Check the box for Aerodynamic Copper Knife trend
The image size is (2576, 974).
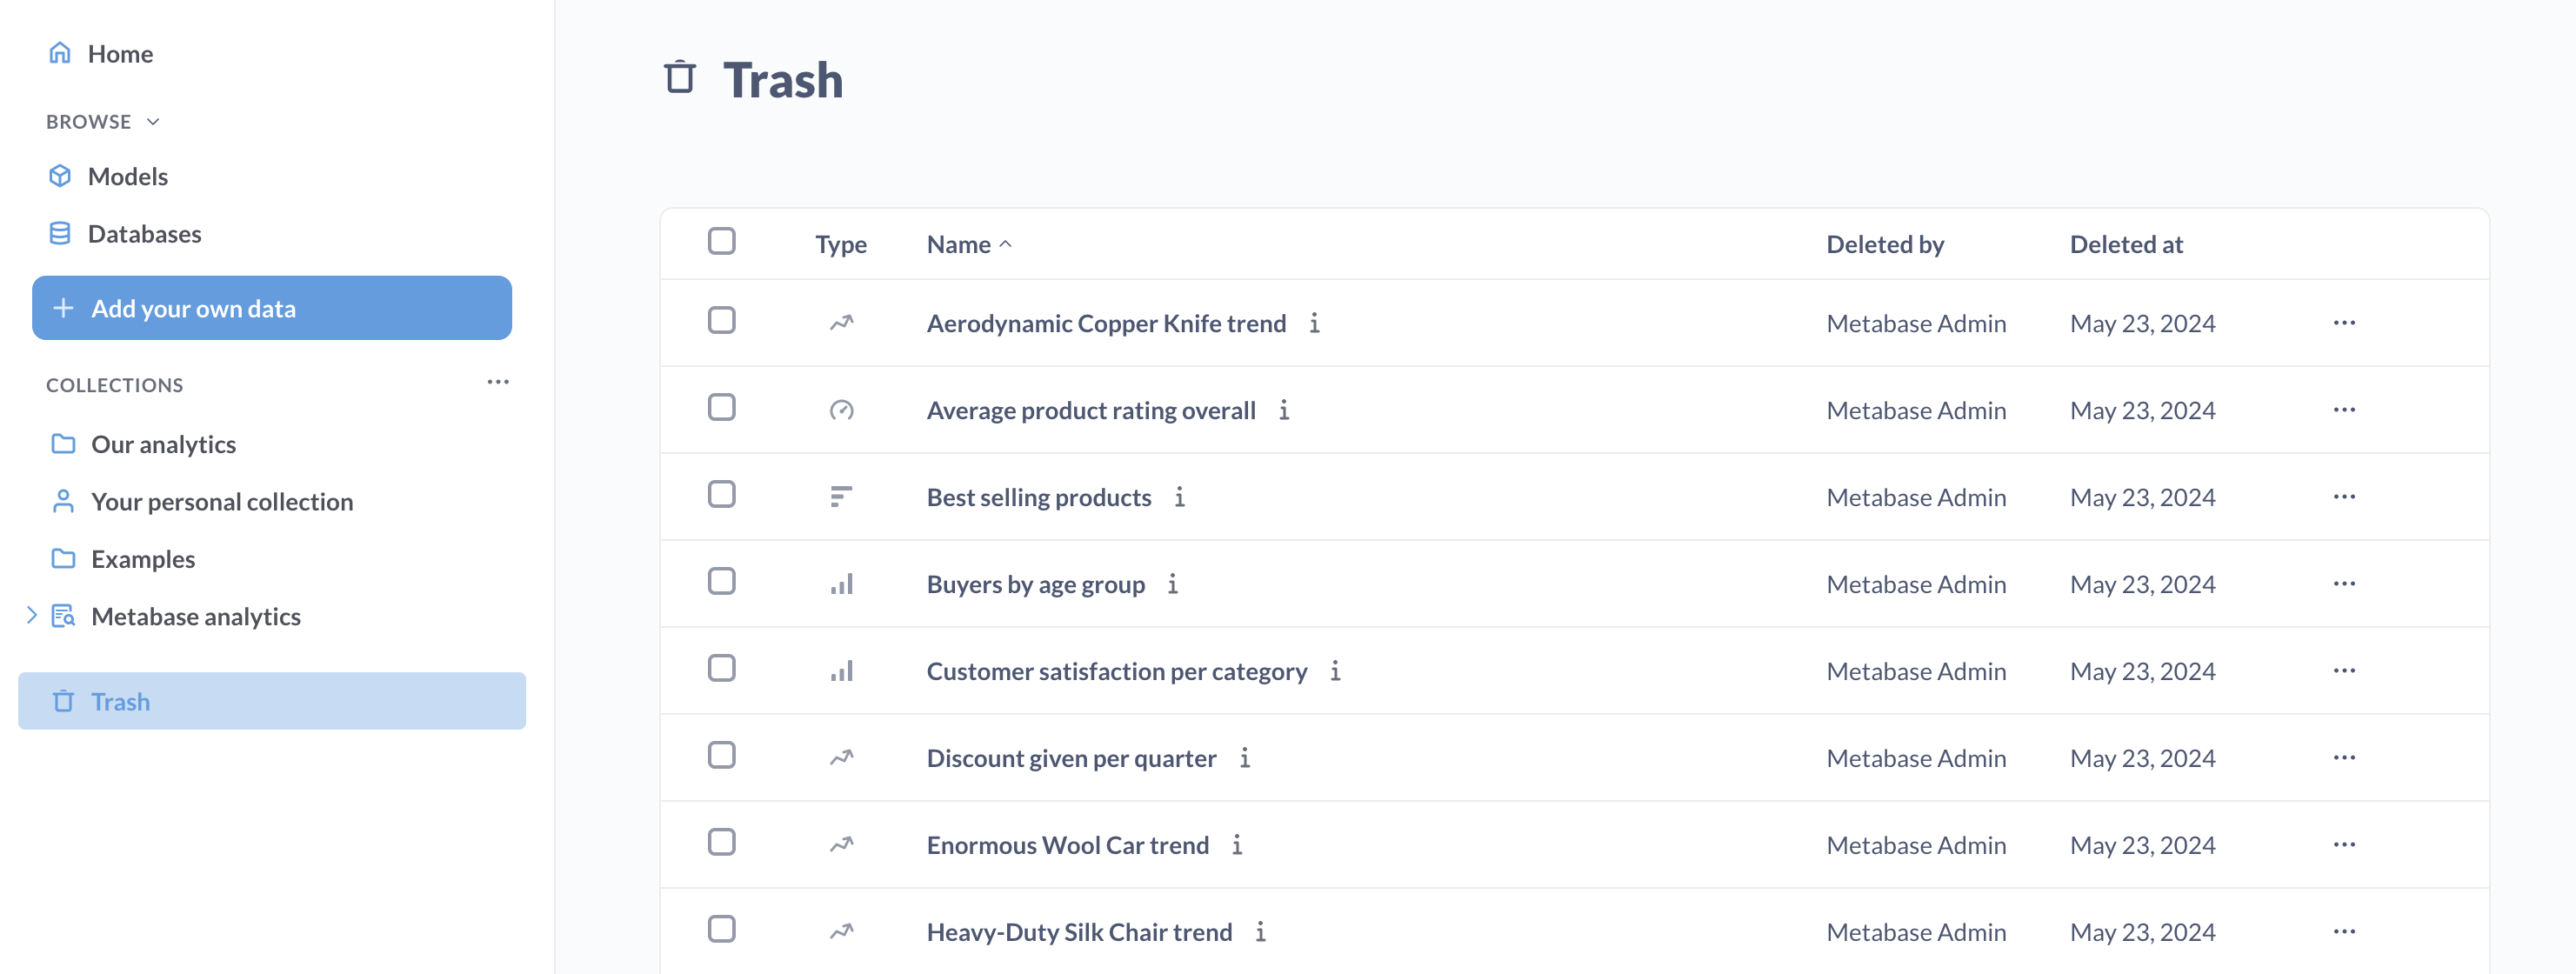(721, 321)
